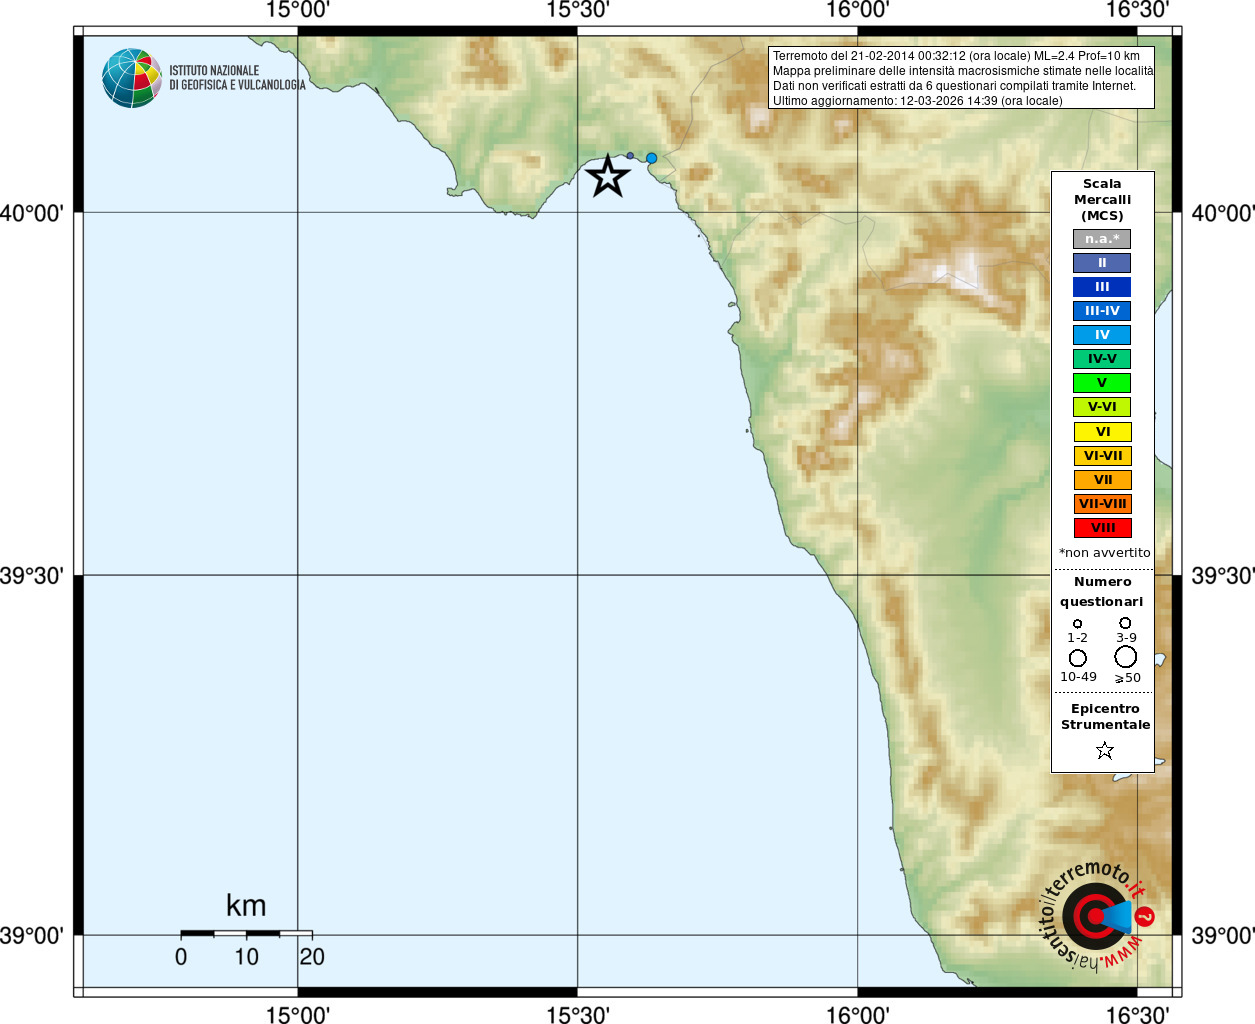This screenshot has height=1024, width=1255.
Task: Click the left axis label 40°00'
Action: (x=32, y=213)
